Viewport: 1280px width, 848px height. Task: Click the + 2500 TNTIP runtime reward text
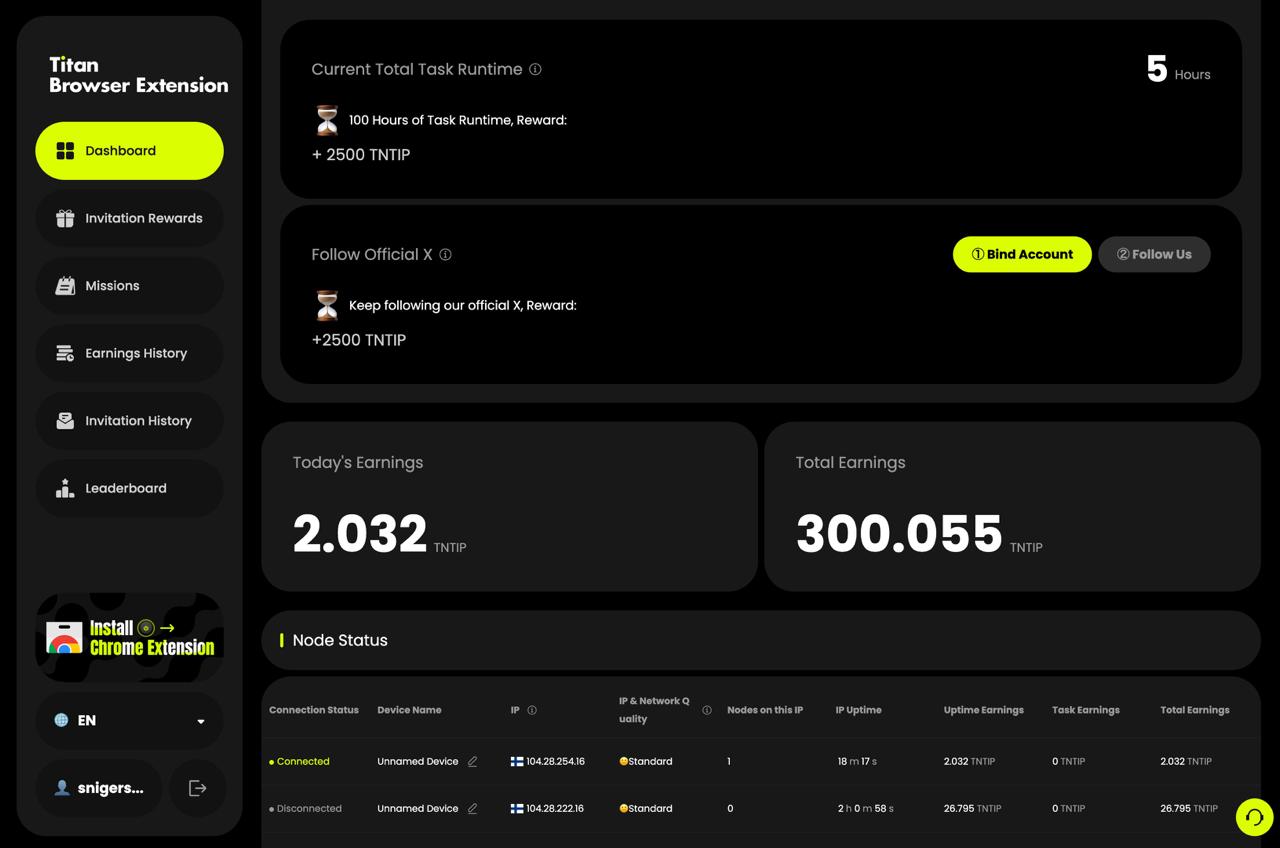[x=361, y=155]
